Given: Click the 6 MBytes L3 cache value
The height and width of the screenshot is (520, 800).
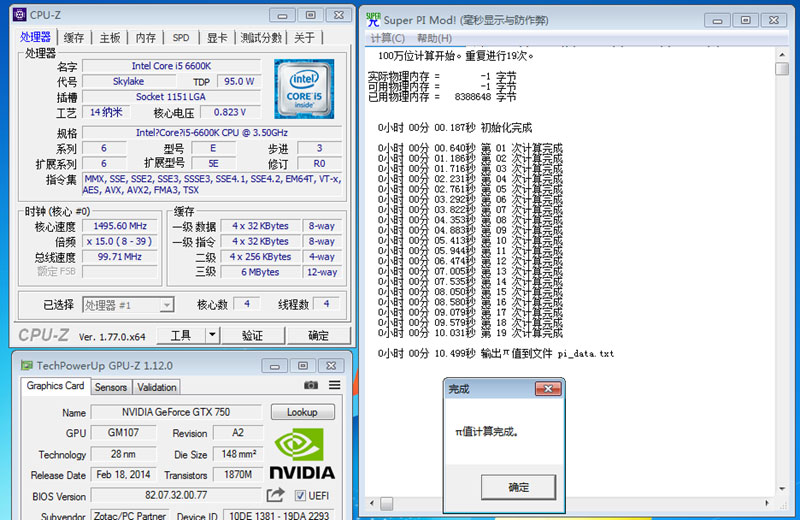Looking at the screenshot, I should pos(260,272).
